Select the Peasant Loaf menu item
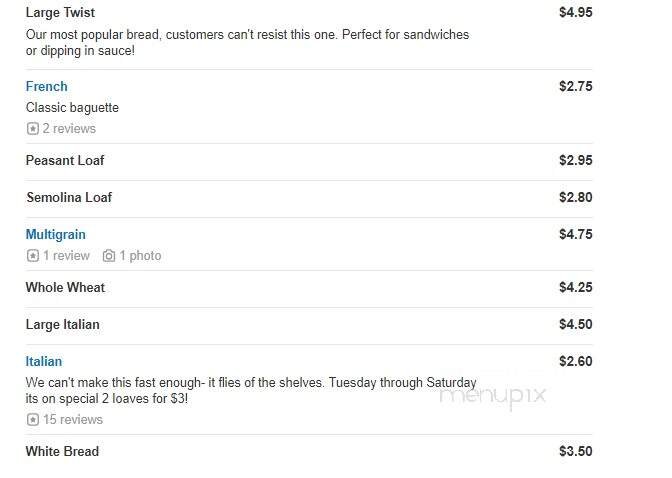The image size is (672, 478). pos(65,161)
